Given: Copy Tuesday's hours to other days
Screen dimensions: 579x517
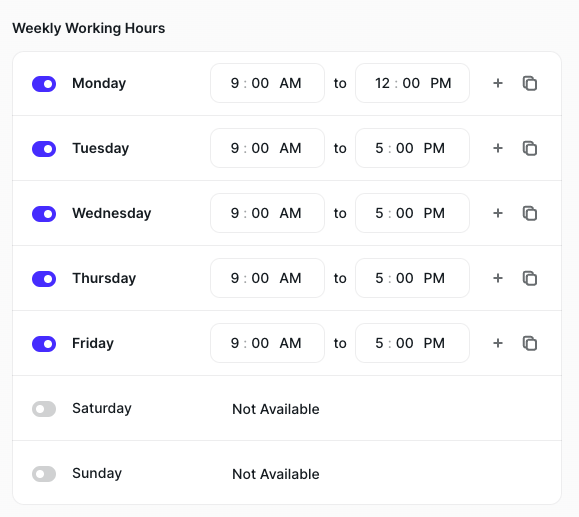Looking at the screenshot, I should 530,148.
